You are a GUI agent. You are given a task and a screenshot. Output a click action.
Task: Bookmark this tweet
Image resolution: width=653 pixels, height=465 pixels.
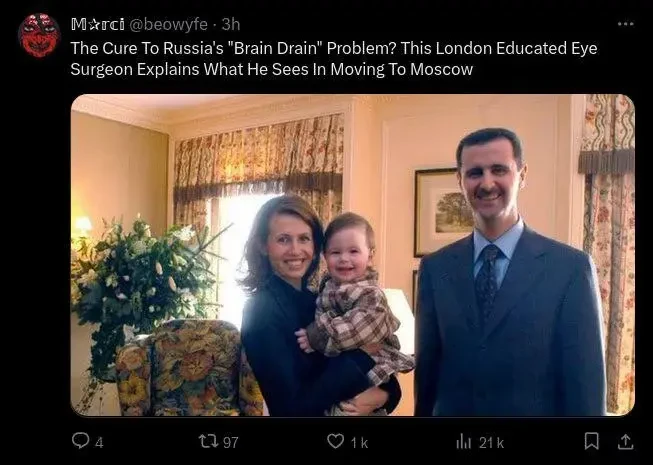click(x=592, y=441)
